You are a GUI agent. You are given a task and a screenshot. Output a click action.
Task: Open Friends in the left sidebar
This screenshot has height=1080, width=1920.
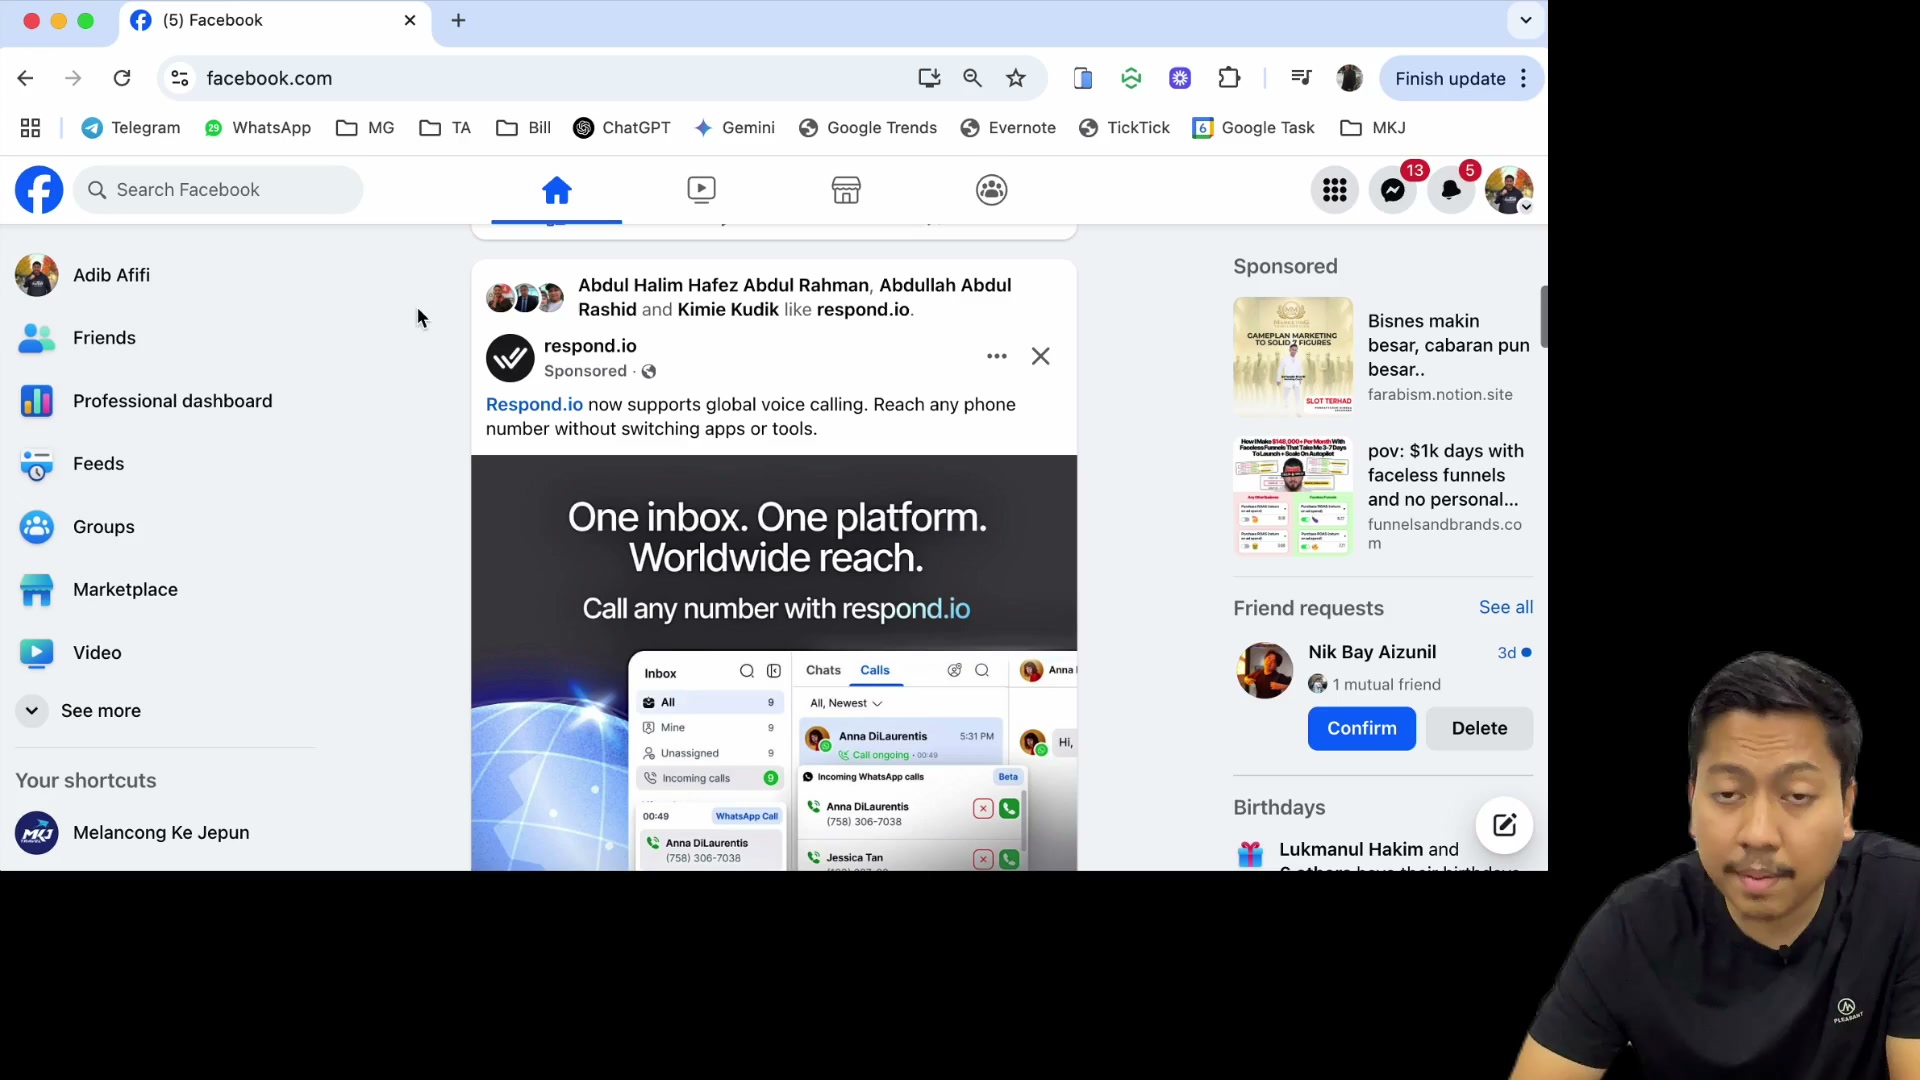(165, 338)
